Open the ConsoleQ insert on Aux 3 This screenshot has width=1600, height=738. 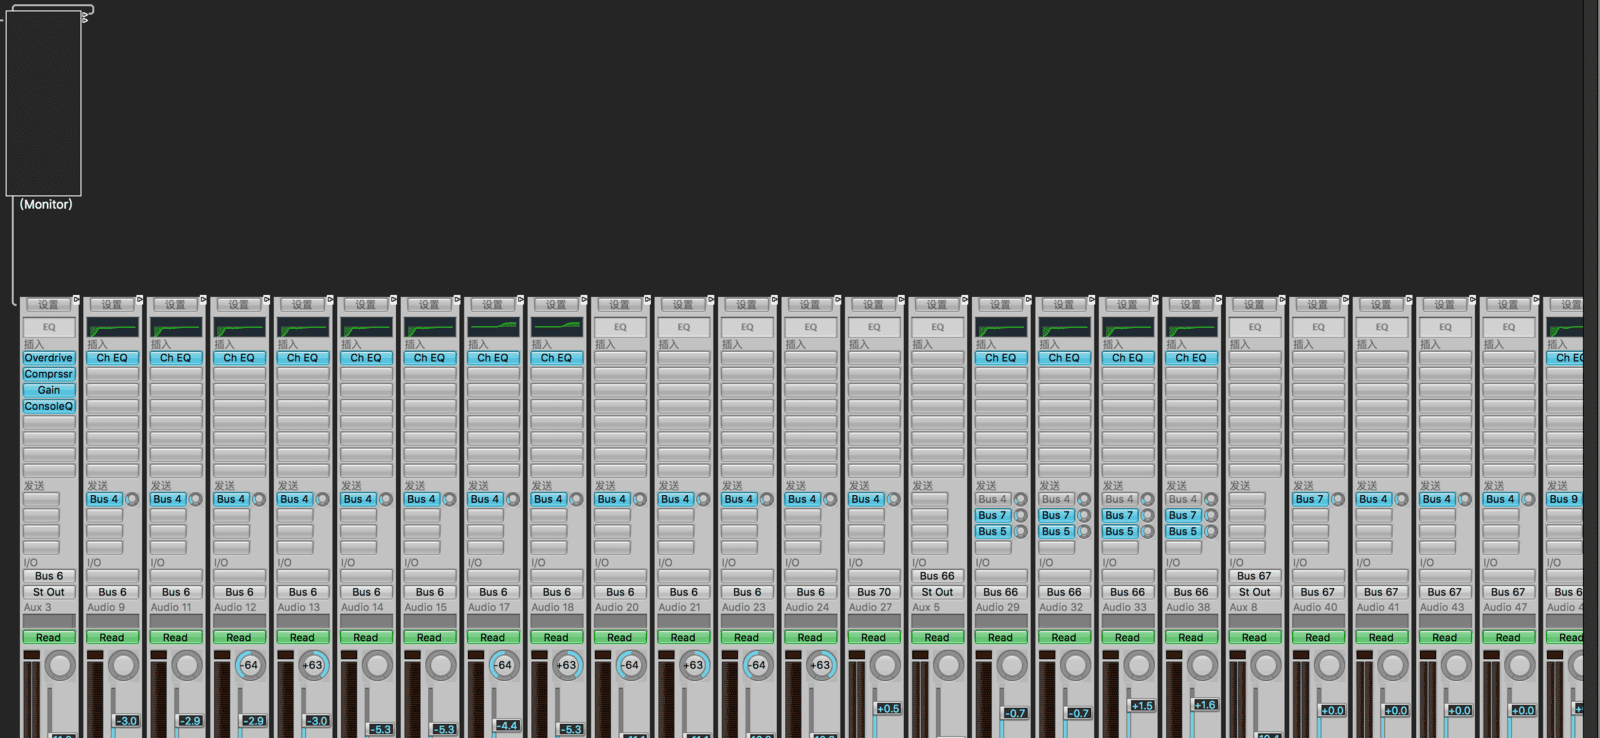coord(49,407)
